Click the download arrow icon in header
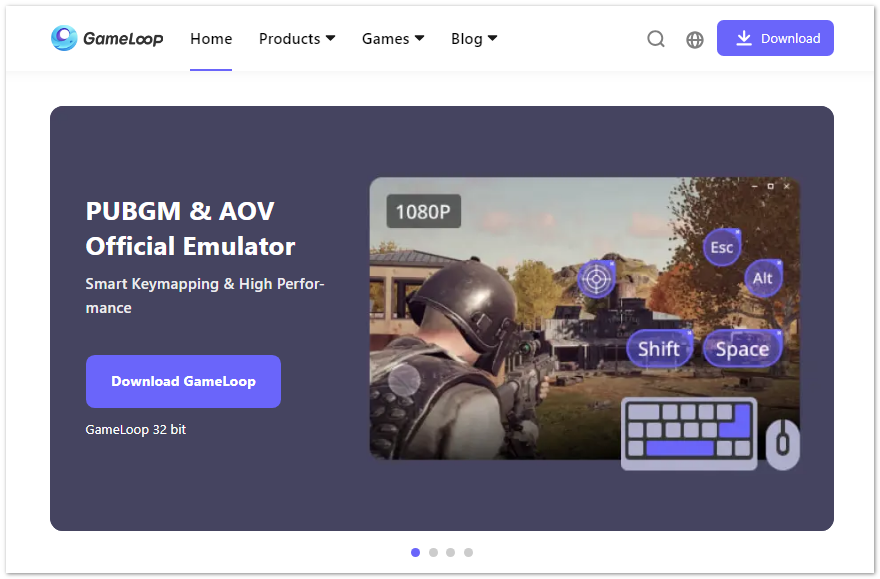 tap(744, 38)
